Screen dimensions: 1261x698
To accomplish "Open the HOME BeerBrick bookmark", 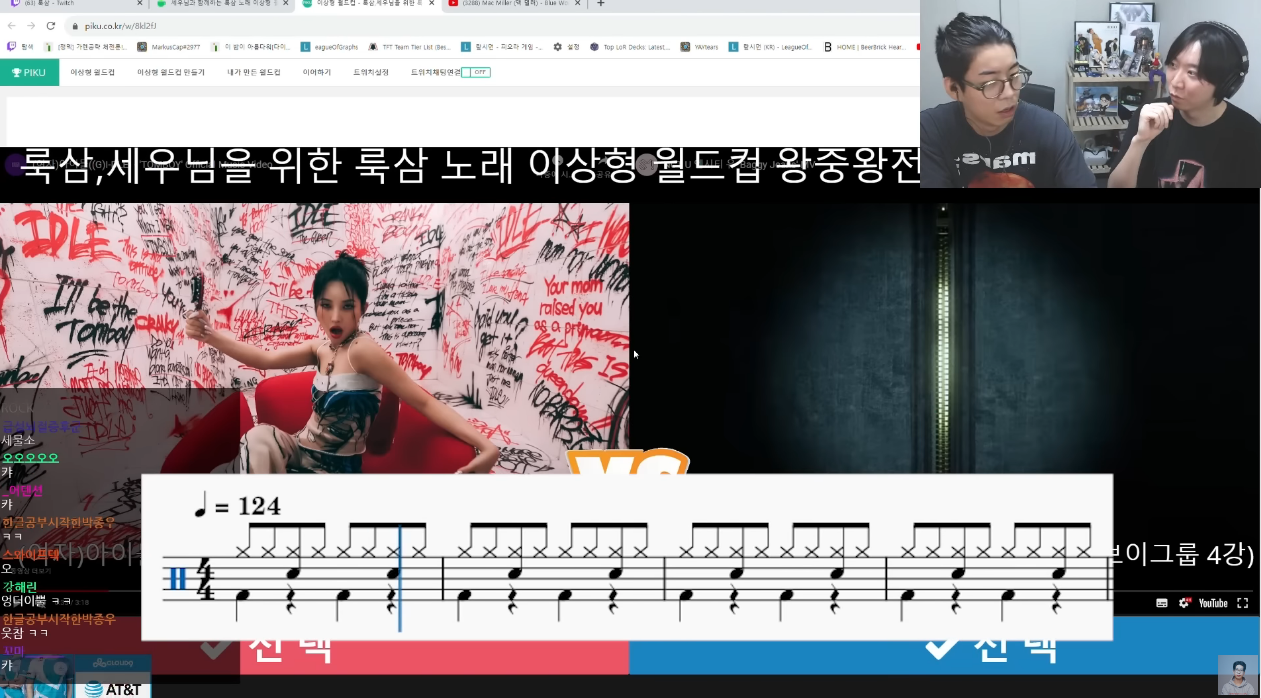I will 866,46.
